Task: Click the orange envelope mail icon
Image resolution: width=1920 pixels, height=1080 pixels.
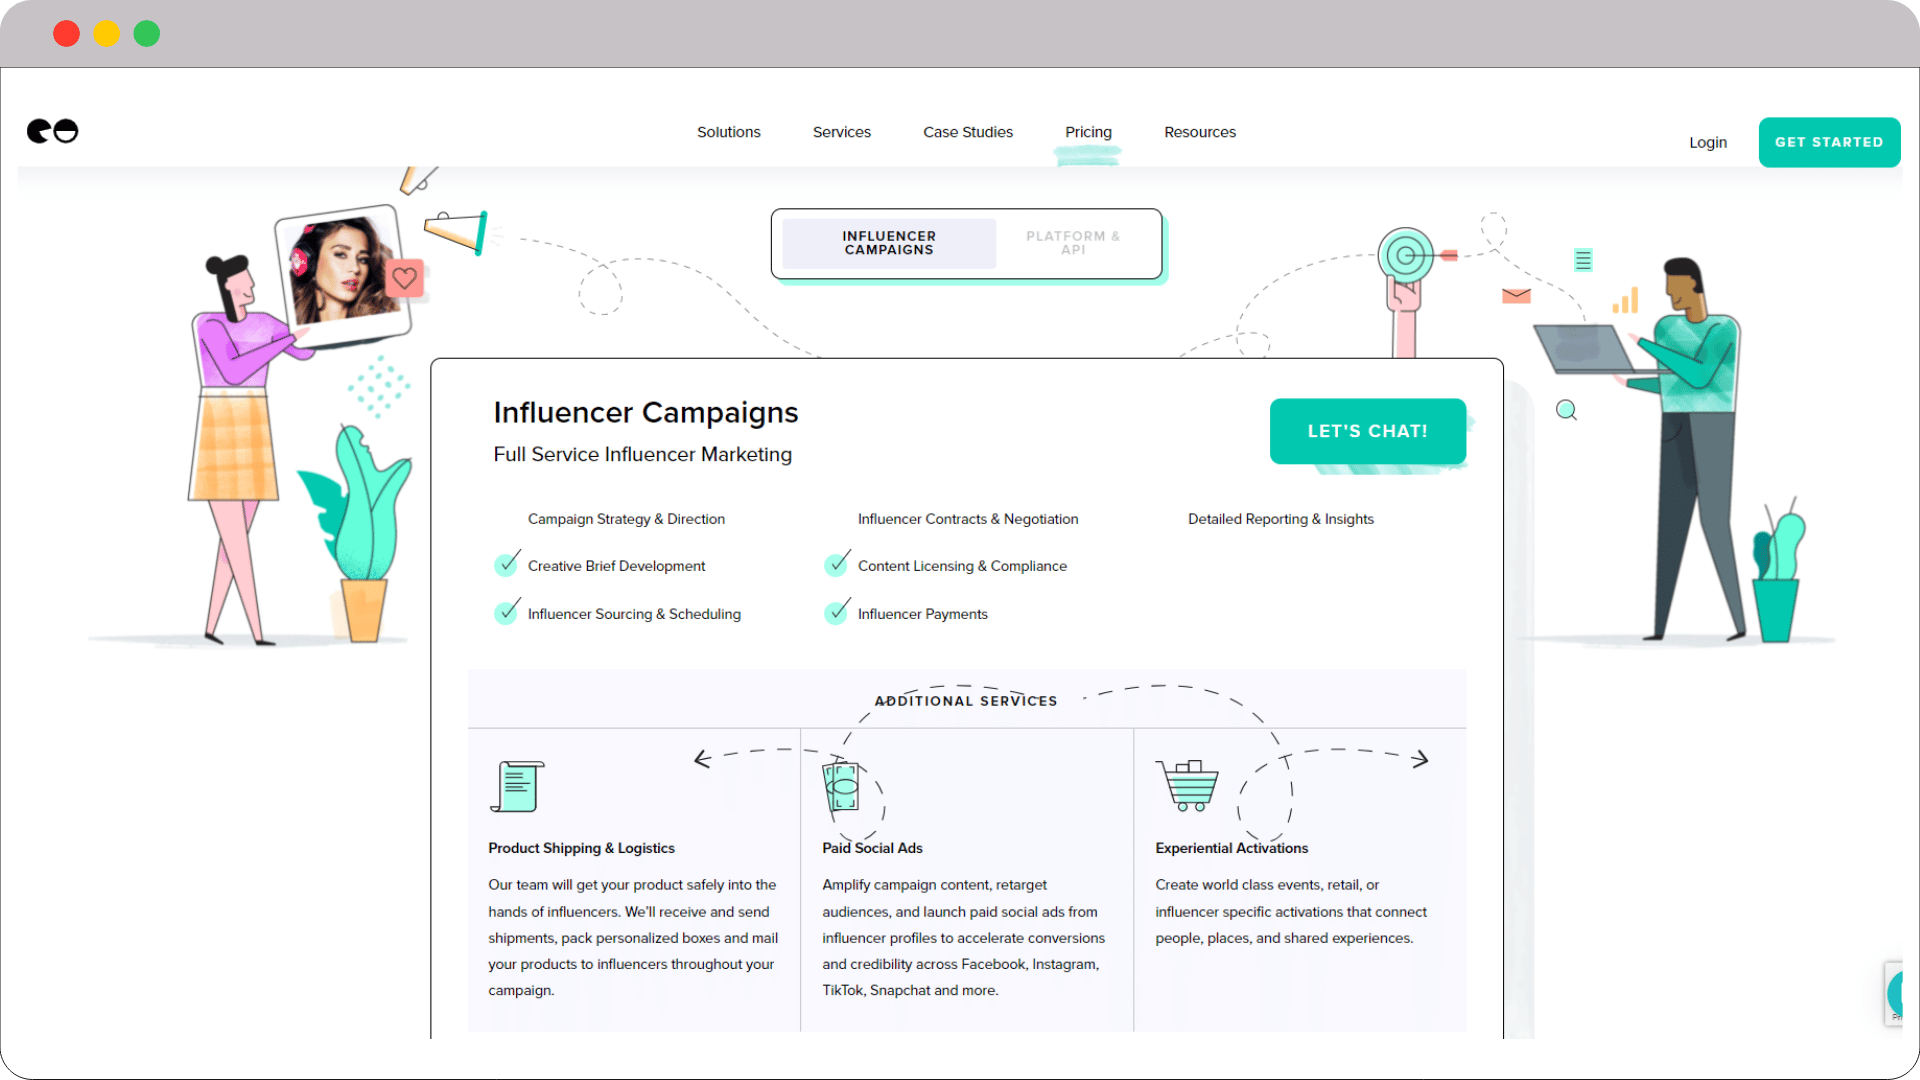Action: [x=1516, y=295]
